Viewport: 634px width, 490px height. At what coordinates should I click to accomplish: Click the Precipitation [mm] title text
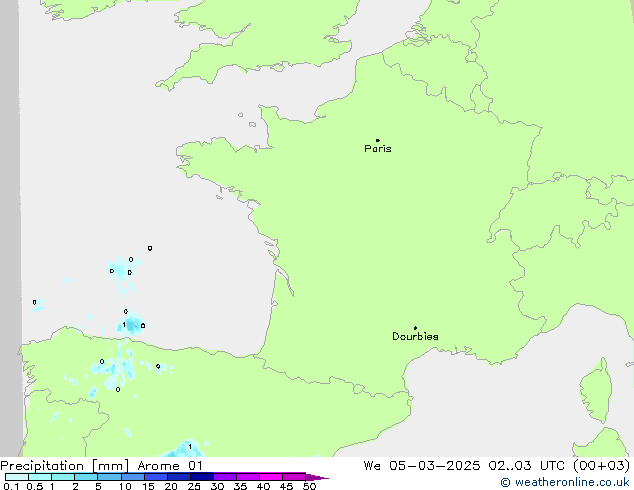tap(65, 465)
